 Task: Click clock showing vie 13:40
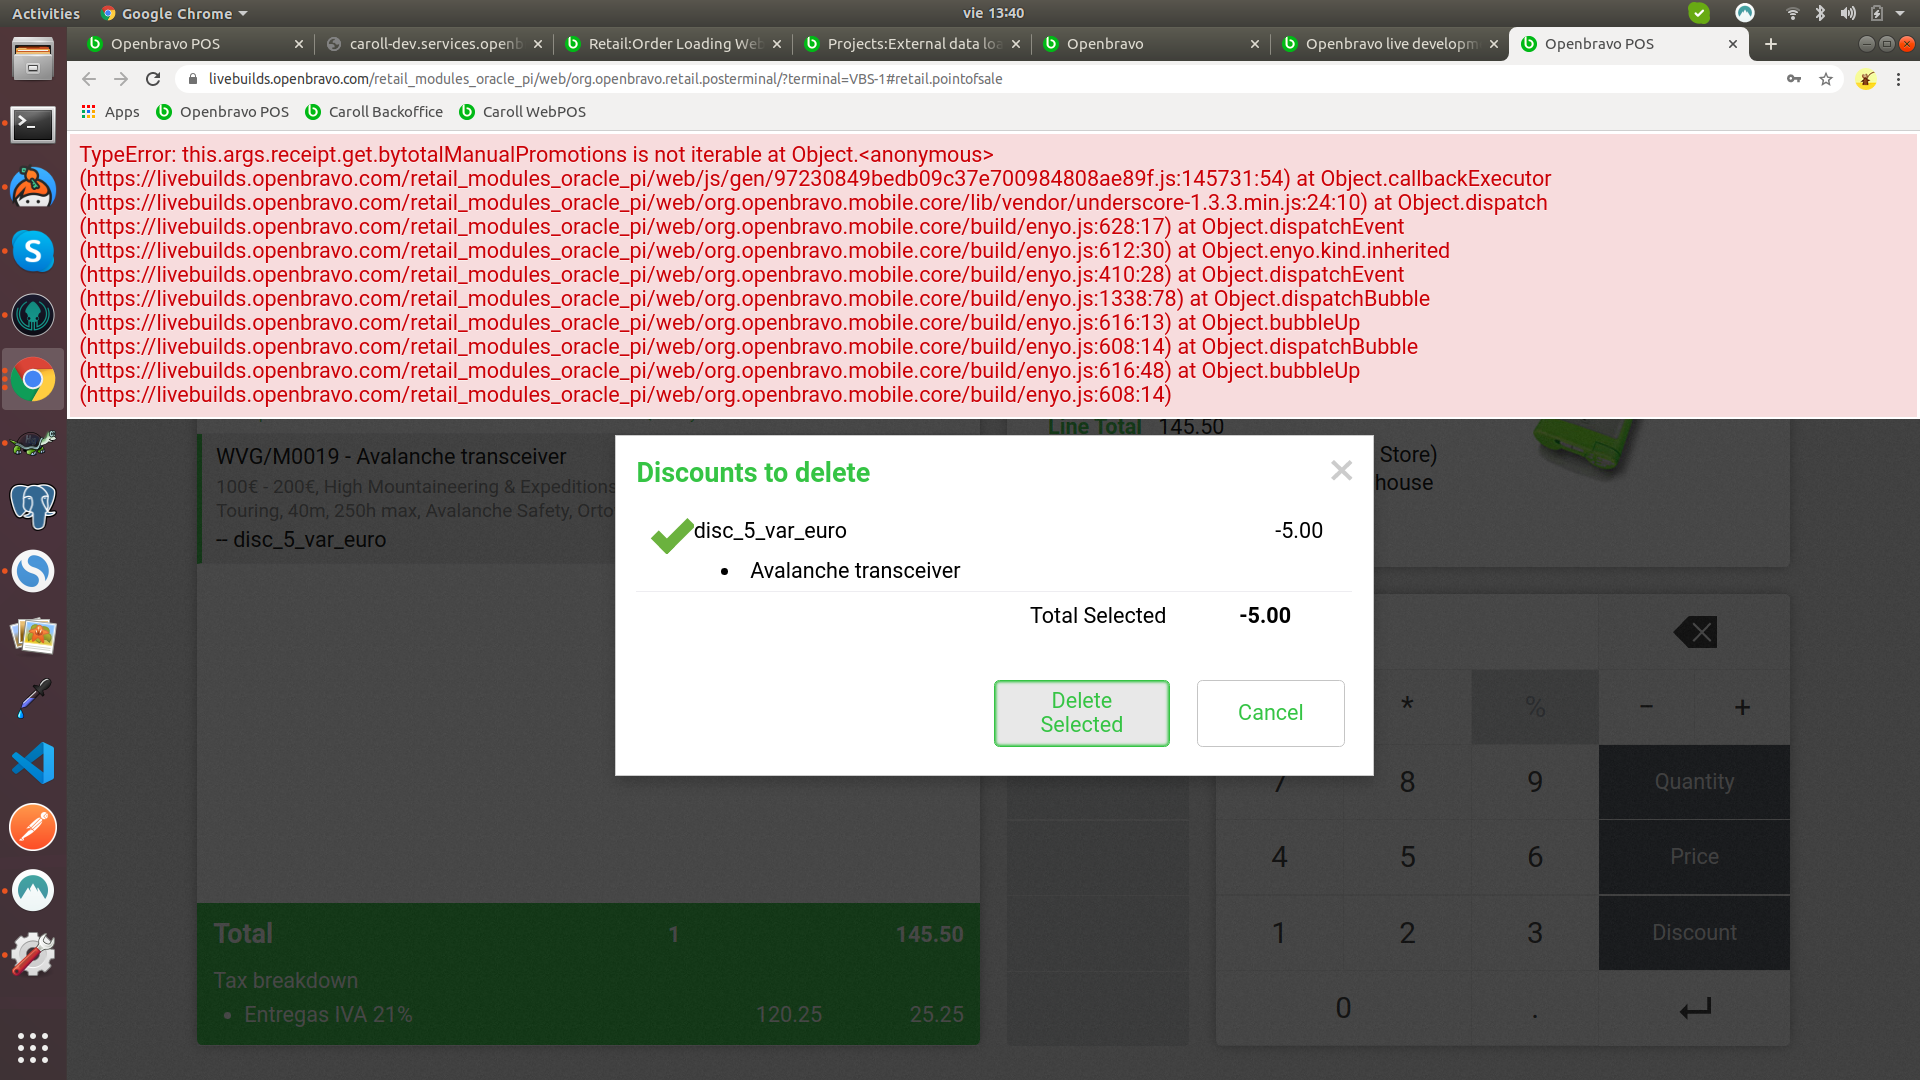coord(993,13)
